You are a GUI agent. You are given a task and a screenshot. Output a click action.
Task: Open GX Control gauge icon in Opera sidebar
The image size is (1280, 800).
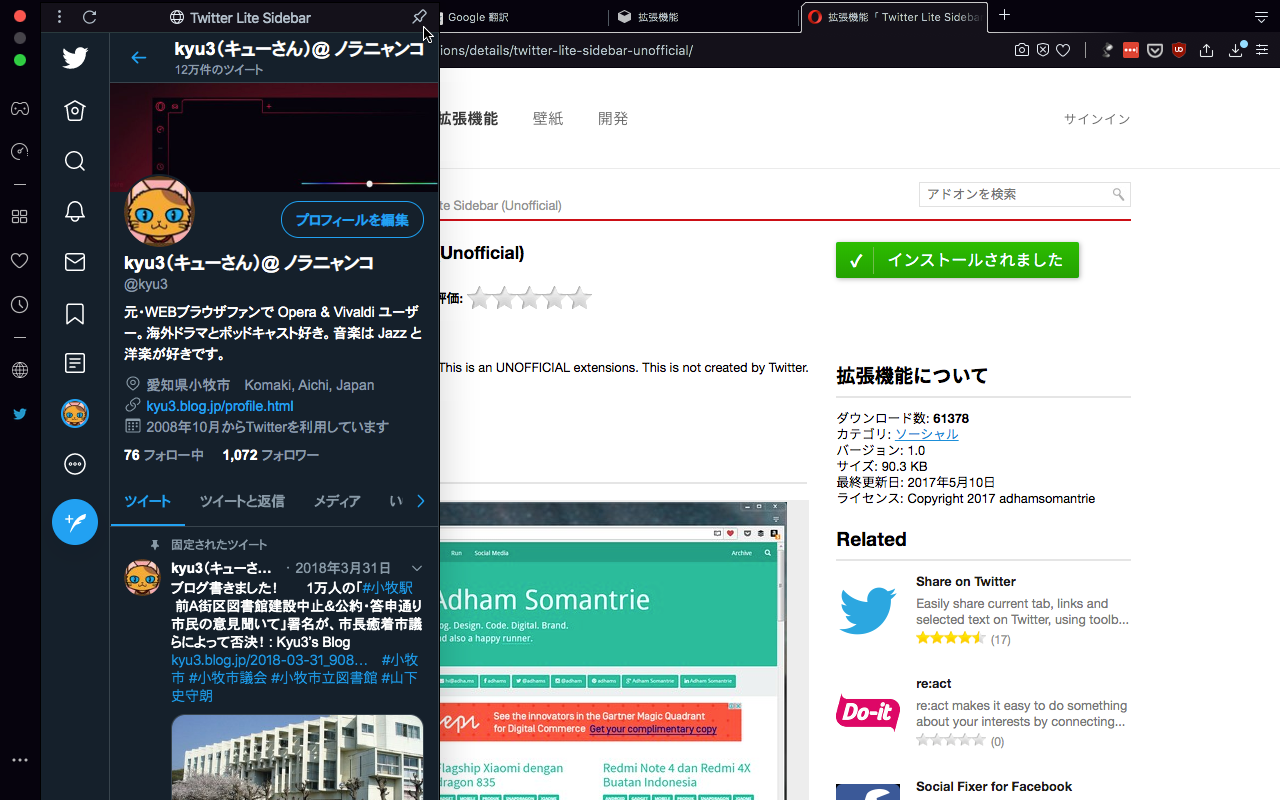click(x=19, y=152)
